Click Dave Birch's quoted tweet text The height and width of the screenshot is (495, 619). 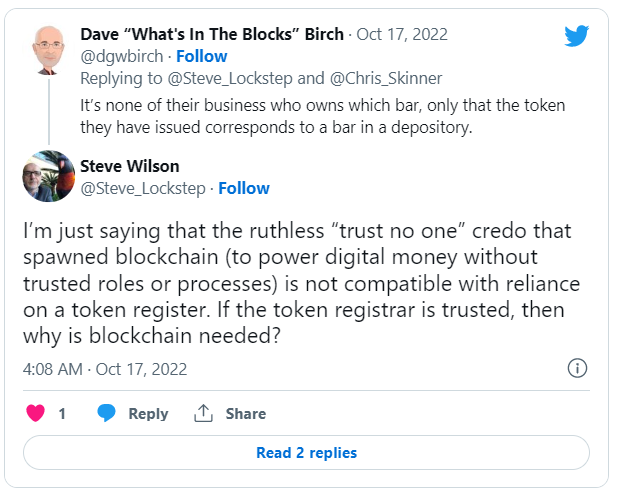[323, 116]
